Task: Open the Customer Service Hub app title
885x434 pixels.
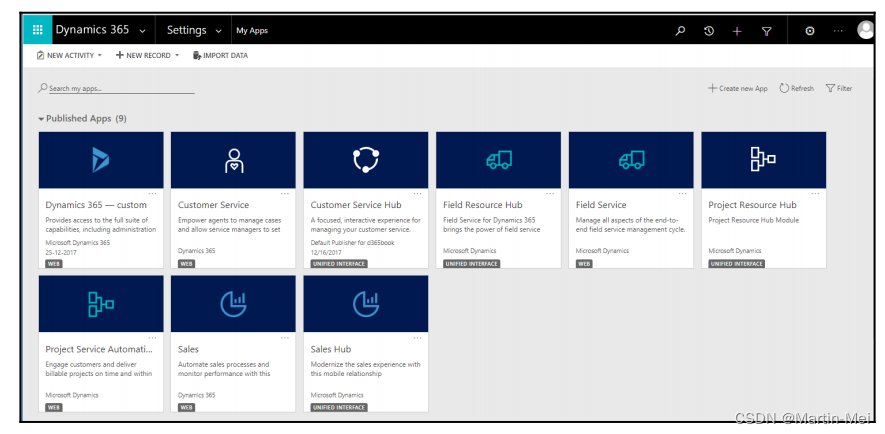Action: 356,205
